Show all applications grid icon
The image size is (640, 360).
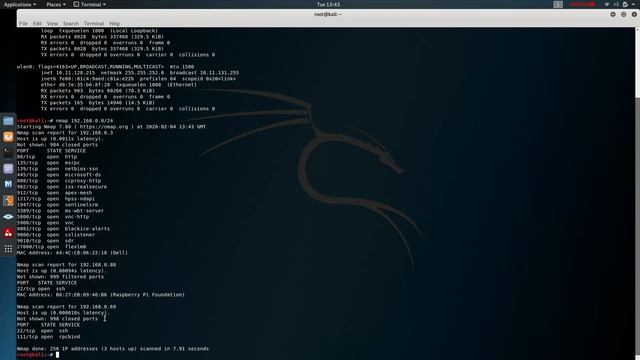pyautogui.click(x=8, y=249)
